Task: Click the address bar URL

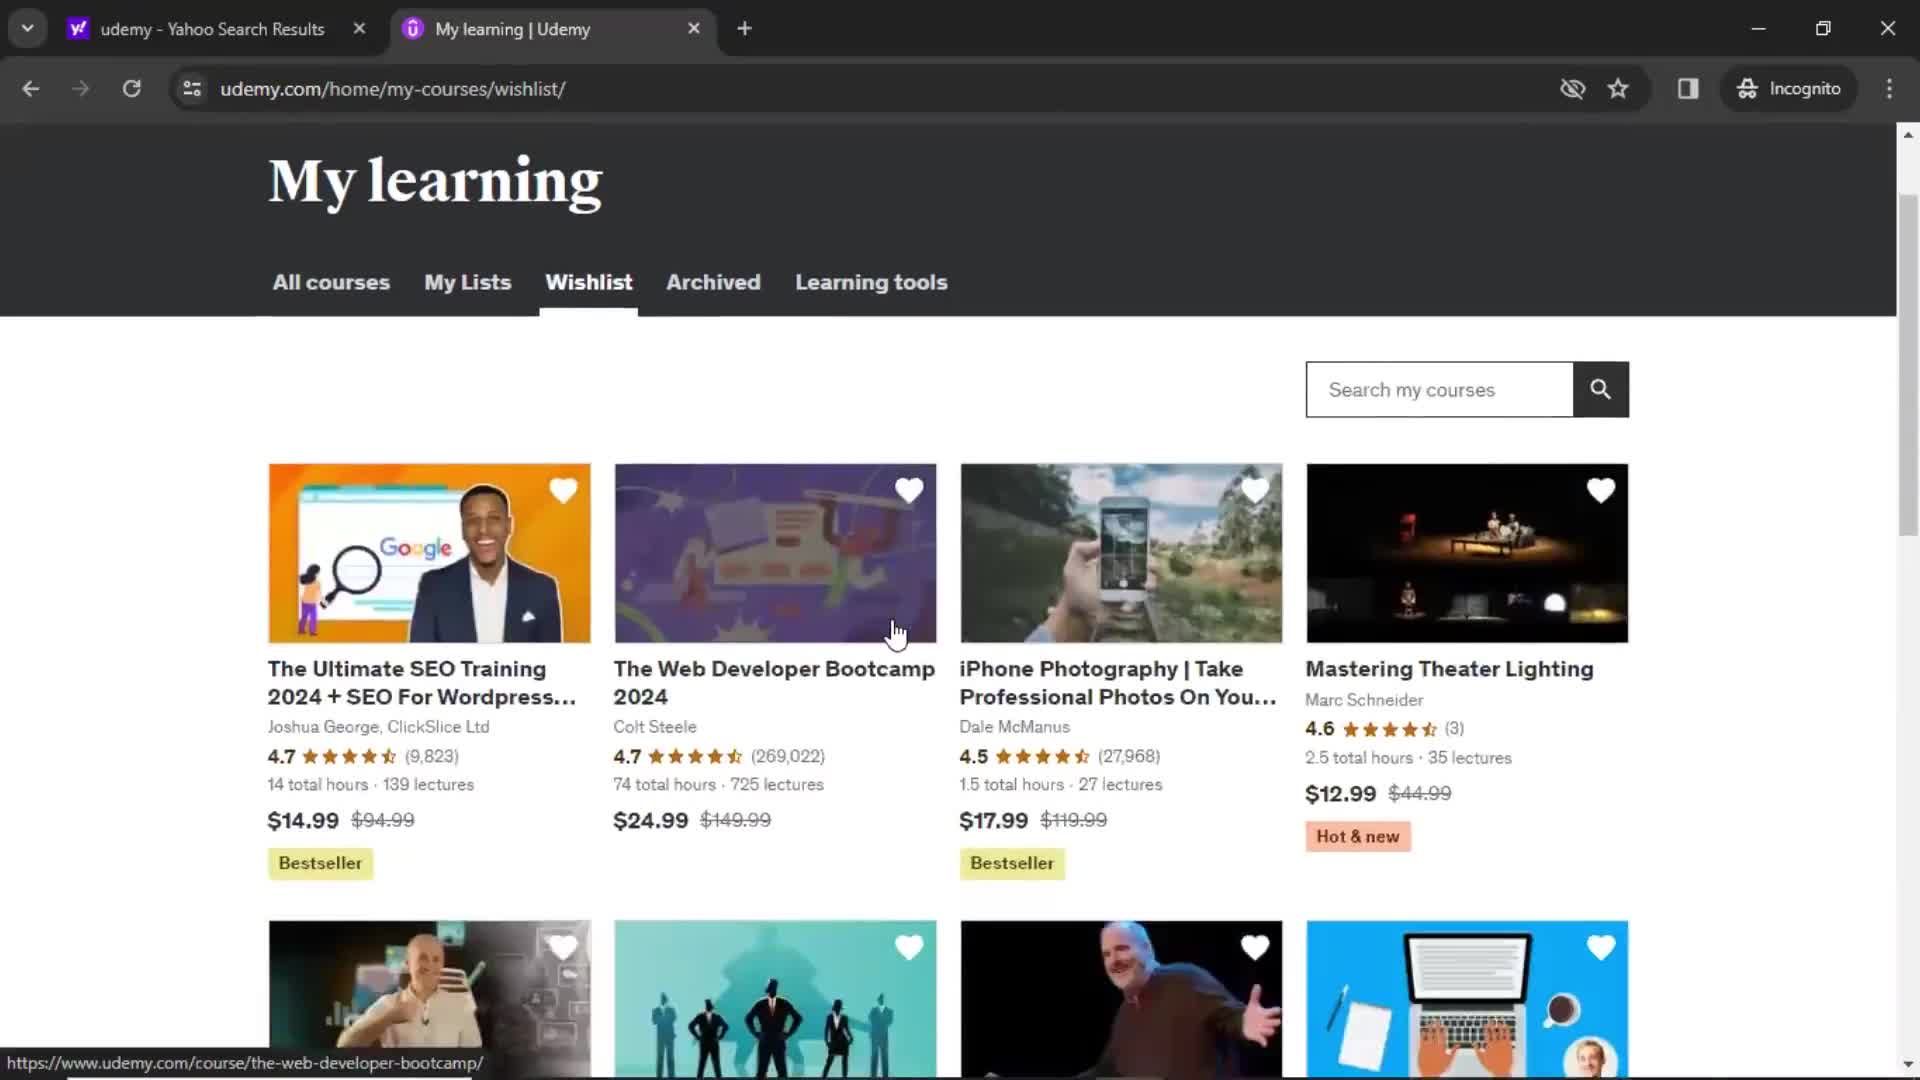Action: point(392,89)
